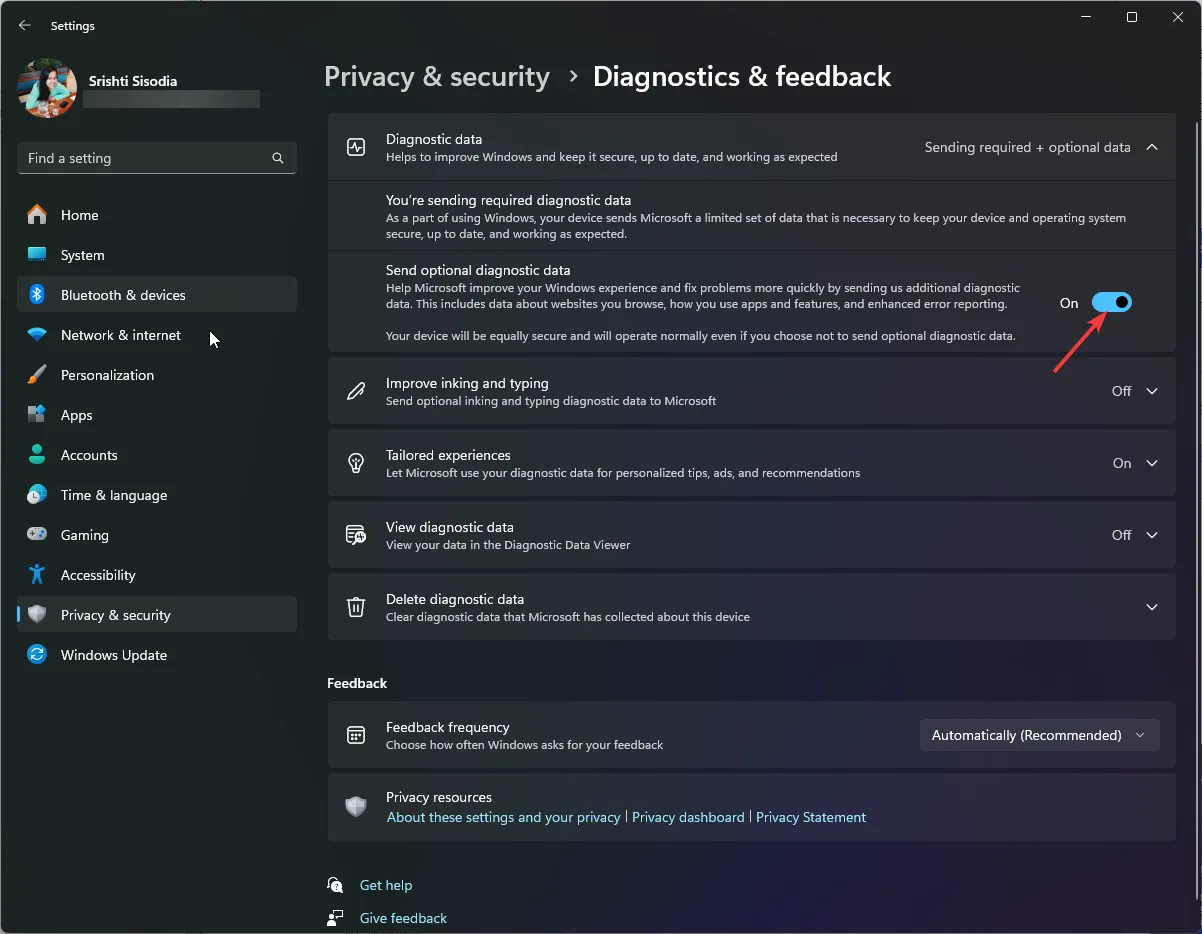This screenshot has height=934, width=1202.
Task: Click the inking pen icon
Action: 356,391
